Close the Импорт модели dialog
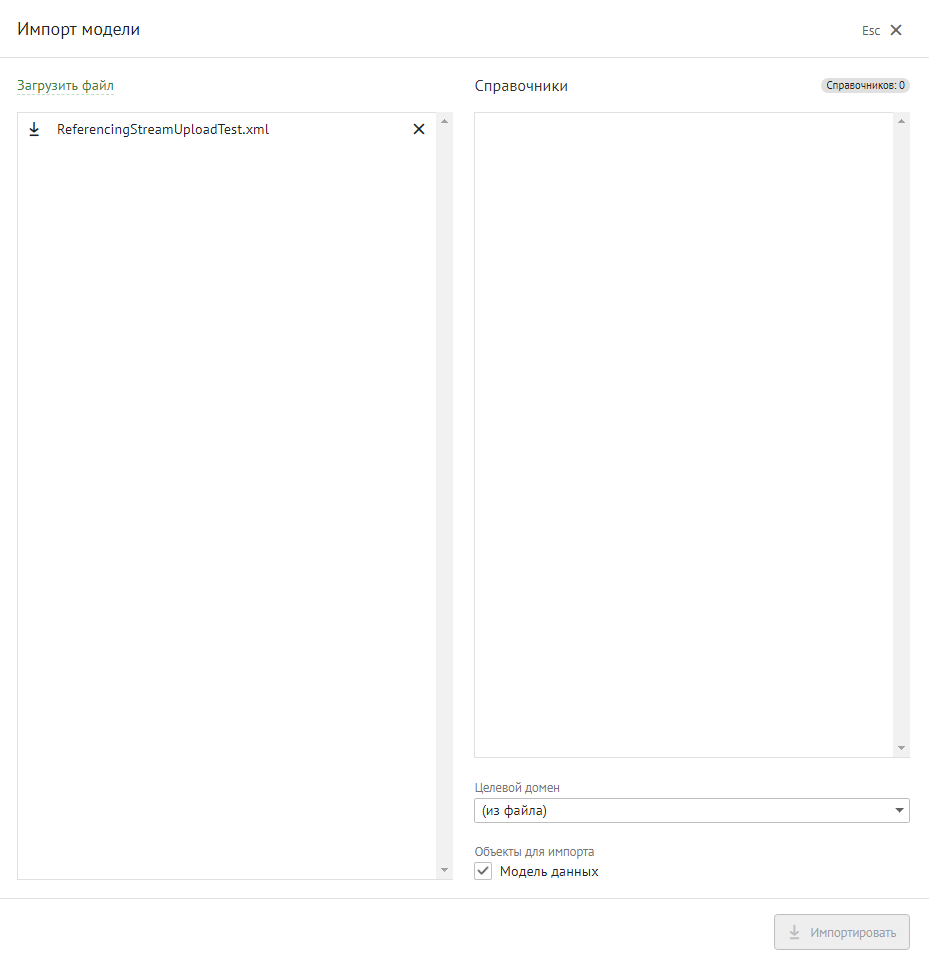 896,30
